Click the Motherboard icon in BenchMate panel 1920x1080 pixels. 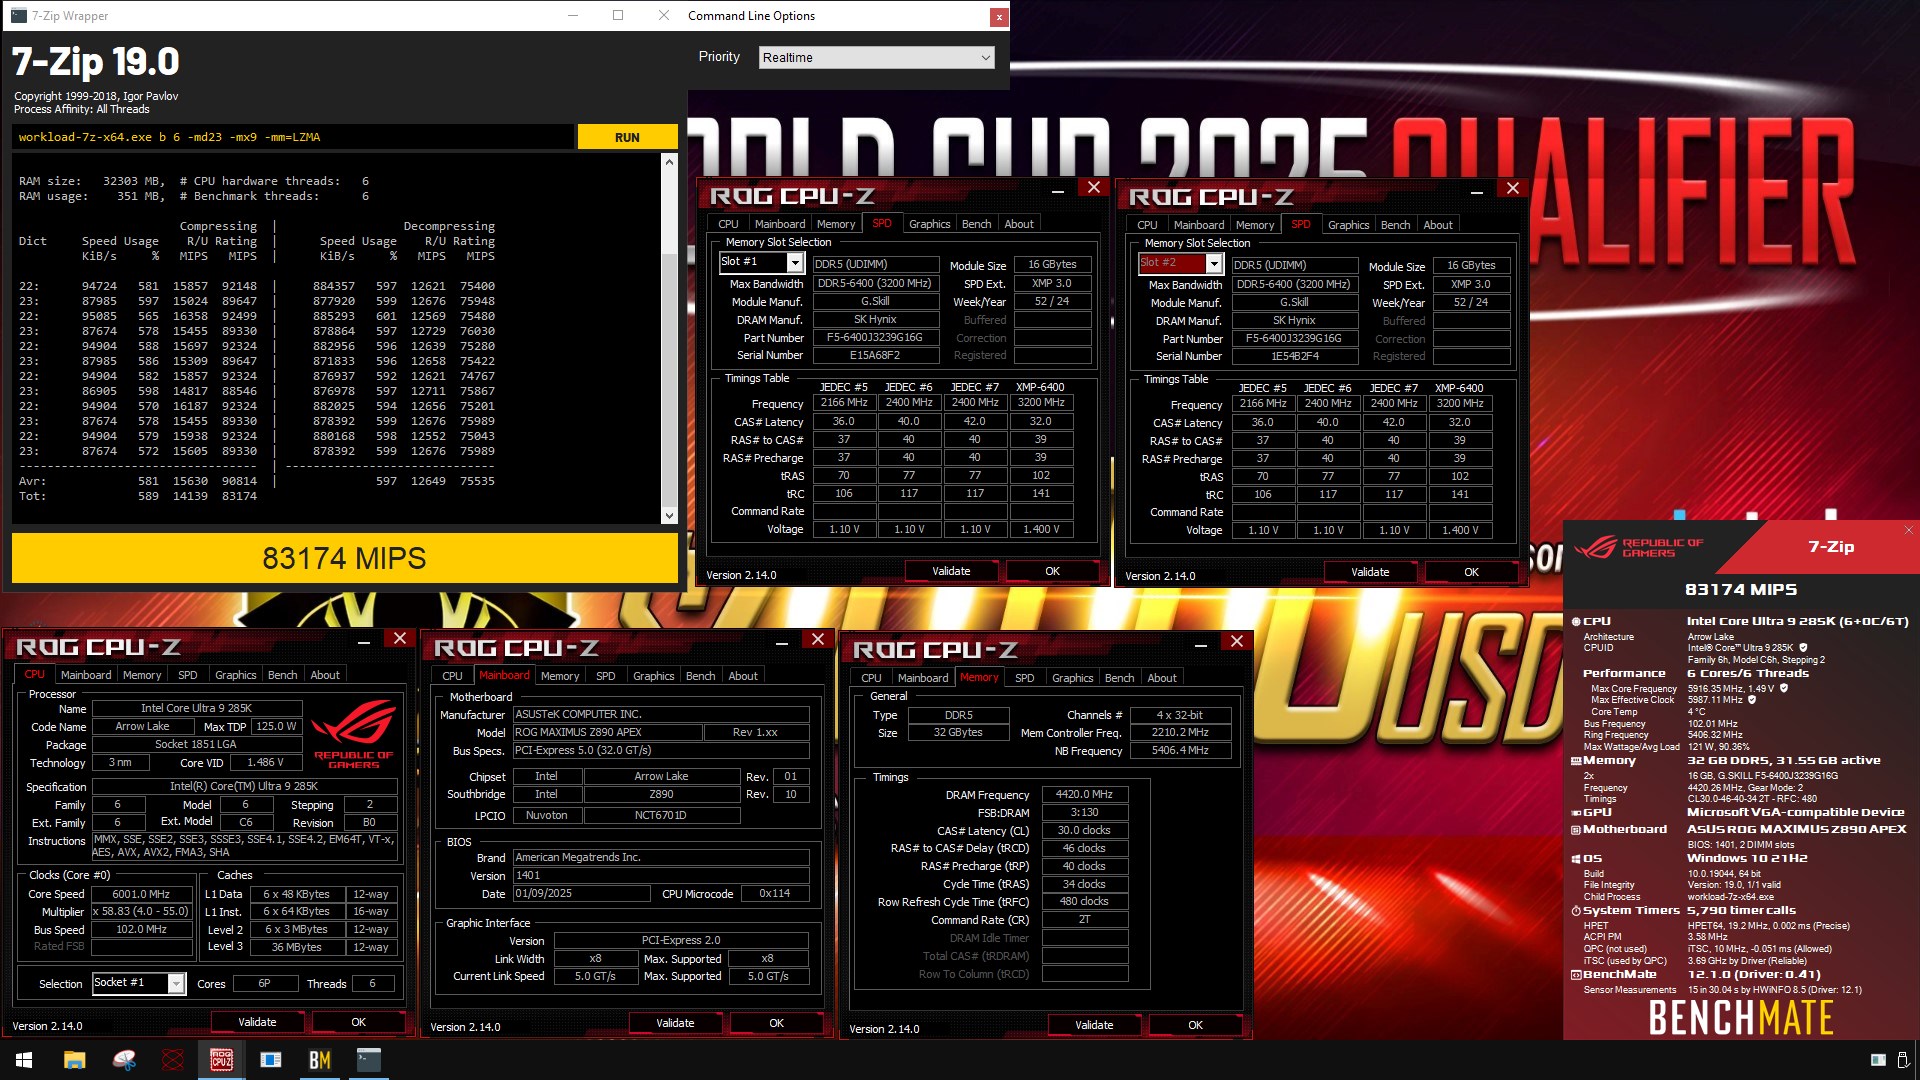[1576, 830]
